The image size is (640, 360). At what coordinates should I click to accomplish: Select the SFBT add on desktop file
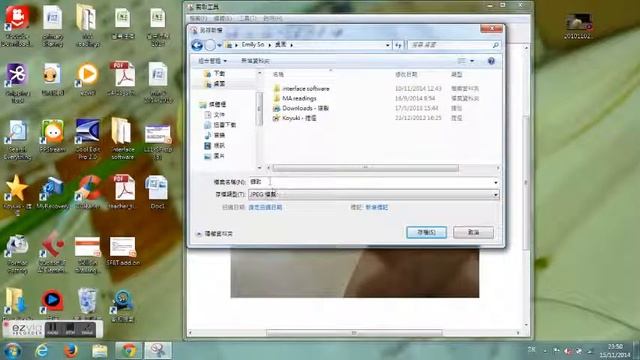click(122, 251)
